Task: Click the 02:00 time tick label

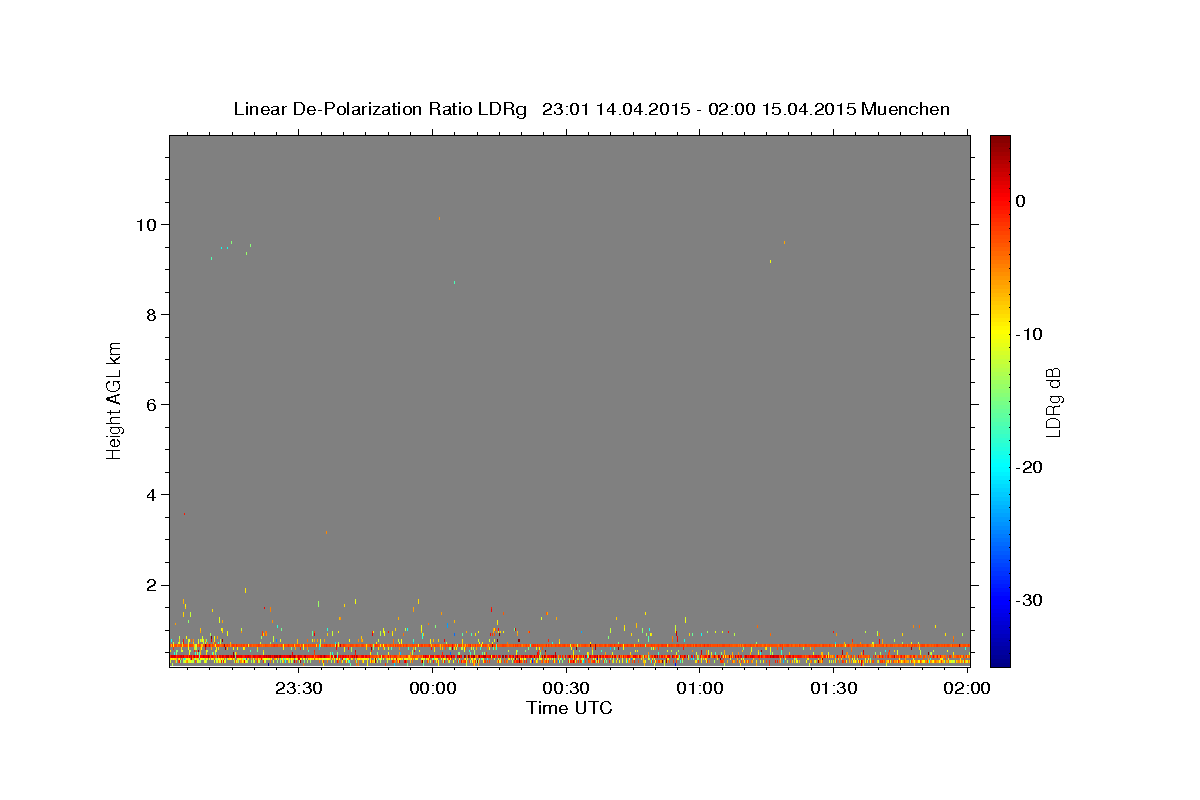Action: coord(967,688)
